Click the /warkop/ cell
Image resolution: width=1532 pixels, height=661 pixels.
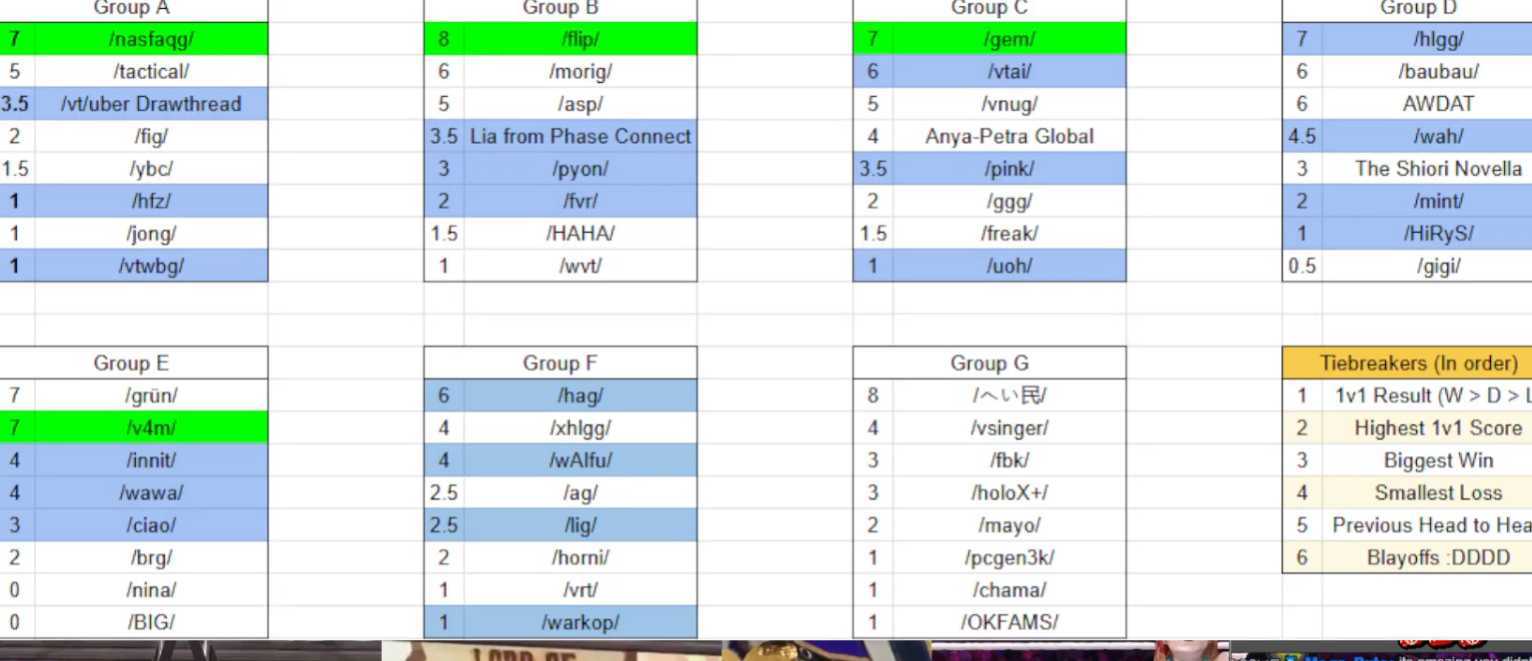[x=580, y=623]
